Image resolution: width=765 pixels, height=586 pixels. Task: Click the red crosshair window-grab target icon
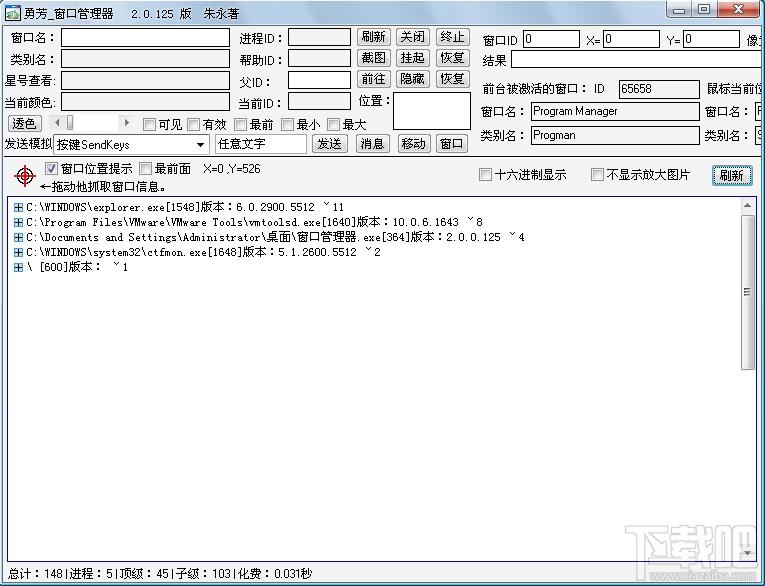(25, 176)
